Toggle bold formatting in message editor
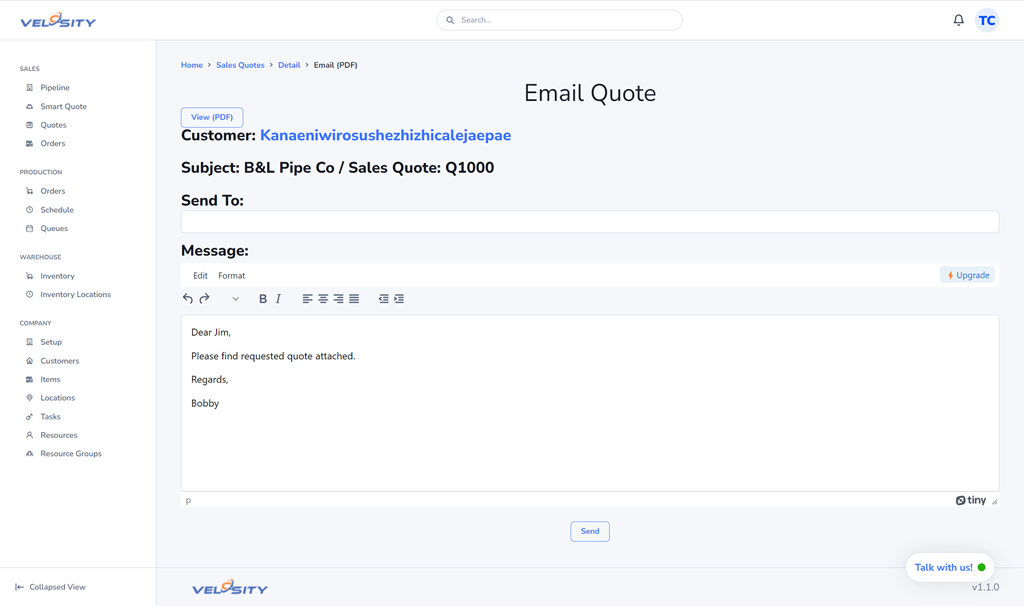 263,299
